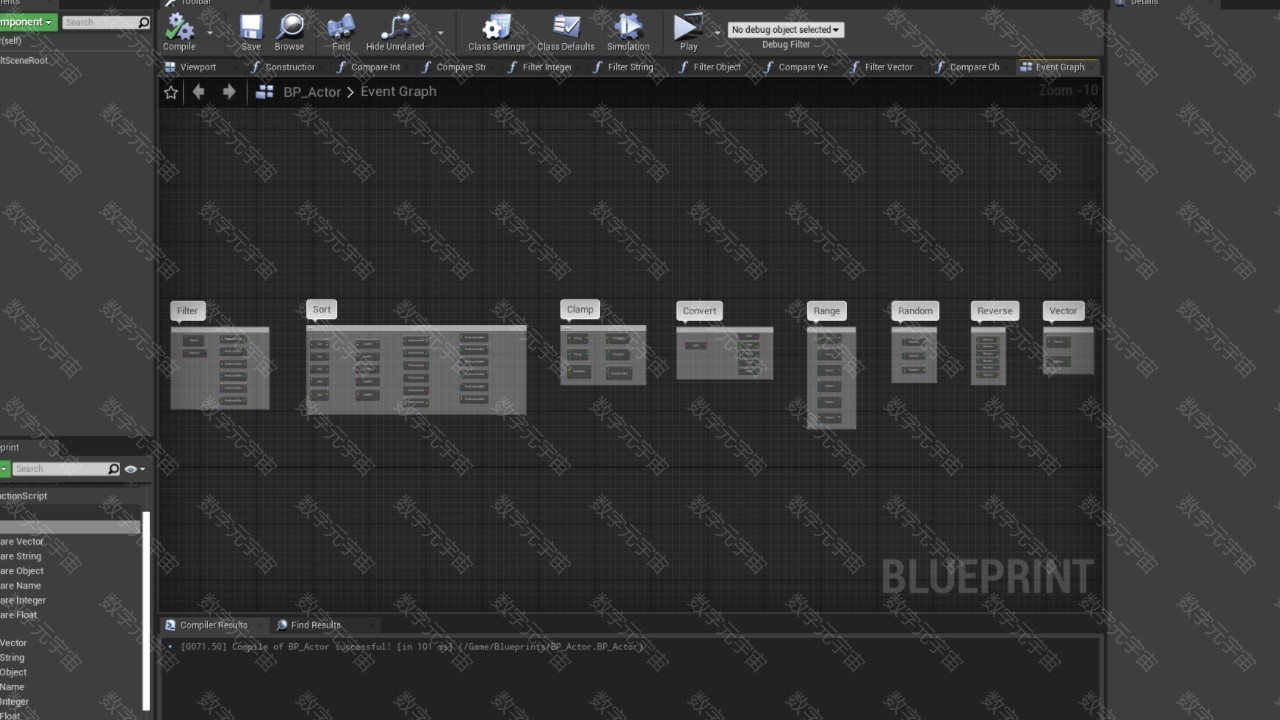Viewport: 1280px width, 720px height.
Task: Toggle Hide Unrelated nodes
Action: [395, 32]
